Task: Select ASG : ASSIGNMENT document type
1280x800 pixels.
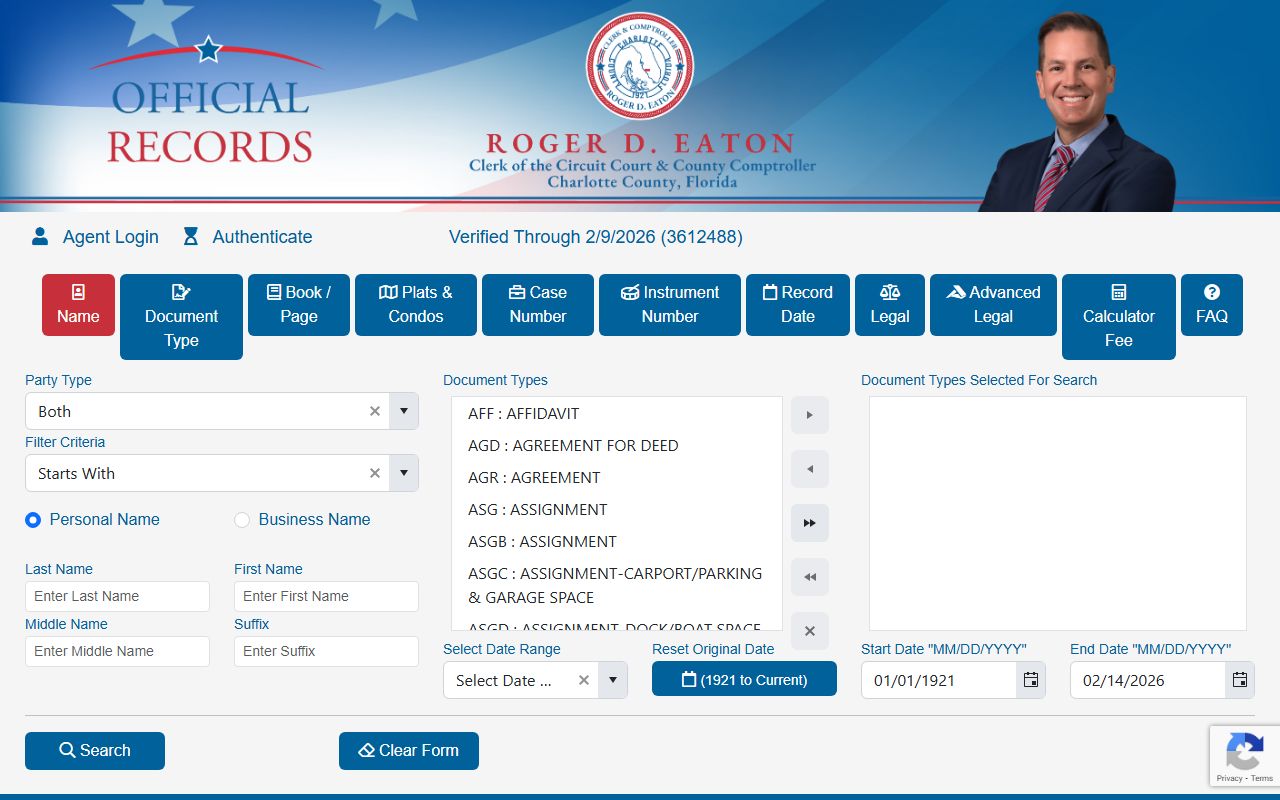Action: click(x=616, y=509)
